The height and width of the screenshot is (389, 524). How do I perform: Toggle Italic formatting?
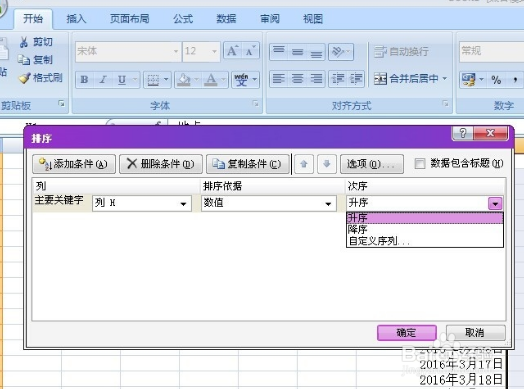coord(103,80)
